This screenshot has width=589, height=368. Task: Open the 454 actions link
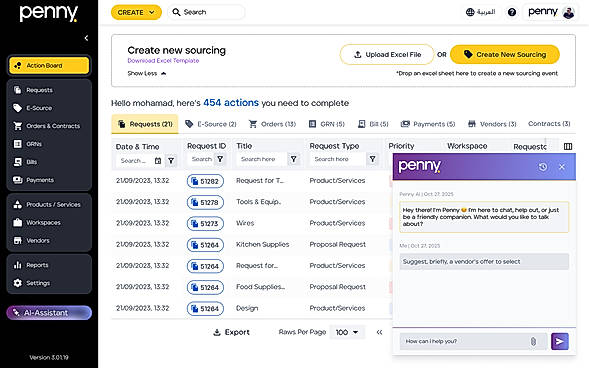pyautogui.click(x=231, y=103)
